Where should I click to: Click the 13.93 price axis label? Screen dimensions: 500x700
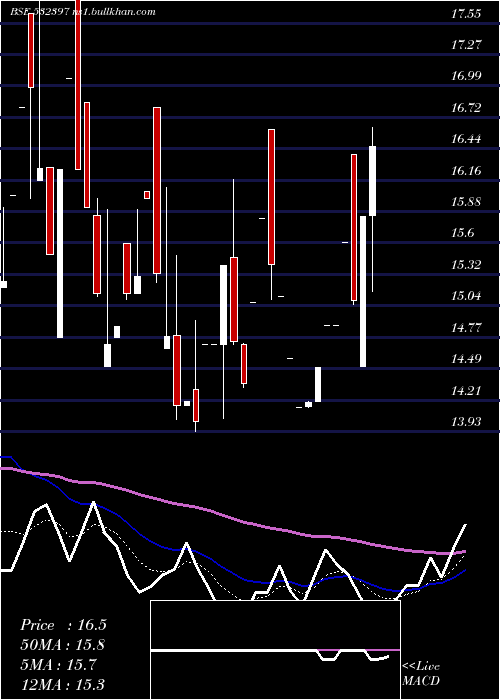coord(466,422)
